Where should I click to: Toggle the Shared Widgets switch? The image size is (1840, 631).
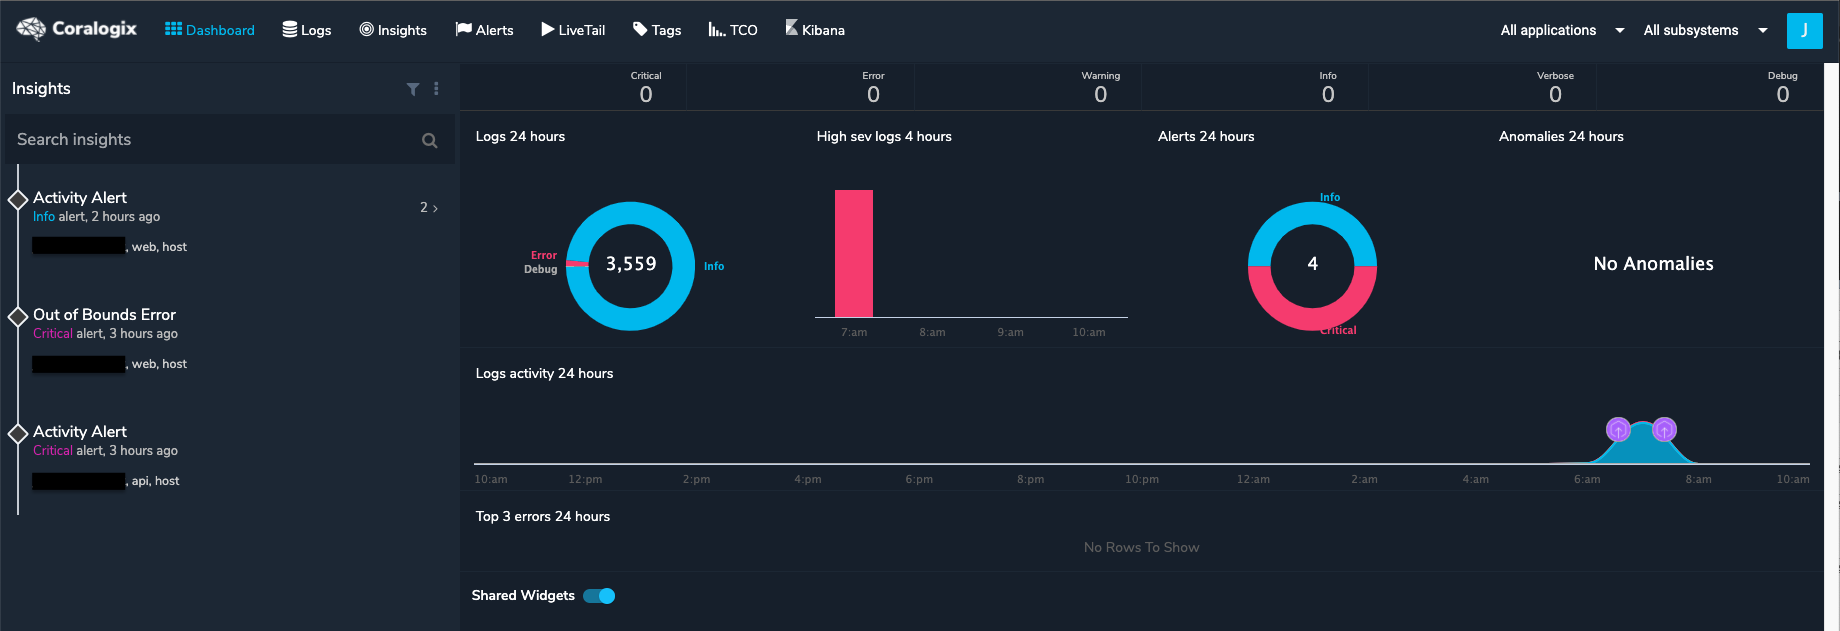tap(599, 596)
